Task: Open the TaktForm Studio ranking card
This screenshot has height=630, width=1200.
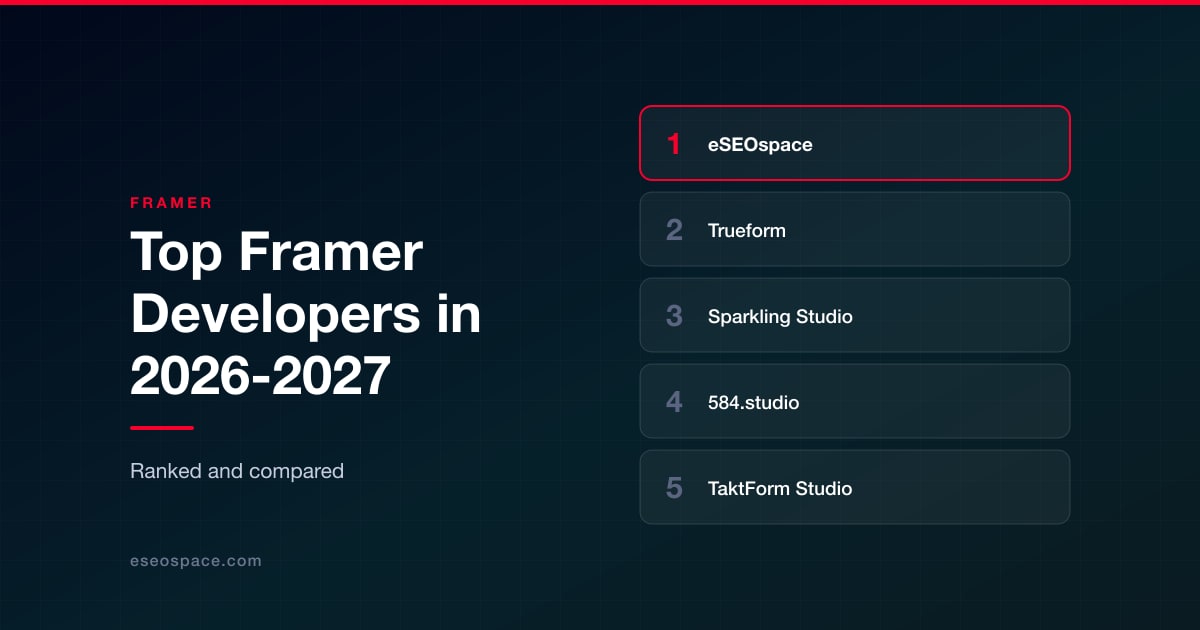Action: [x=855, y=487]
